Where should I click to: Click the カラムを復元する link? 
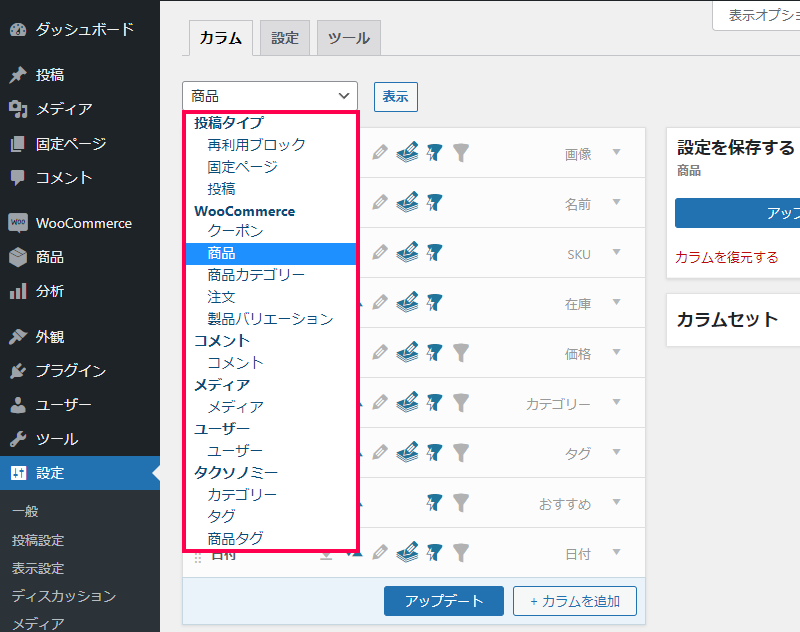[x=727, y=257]
